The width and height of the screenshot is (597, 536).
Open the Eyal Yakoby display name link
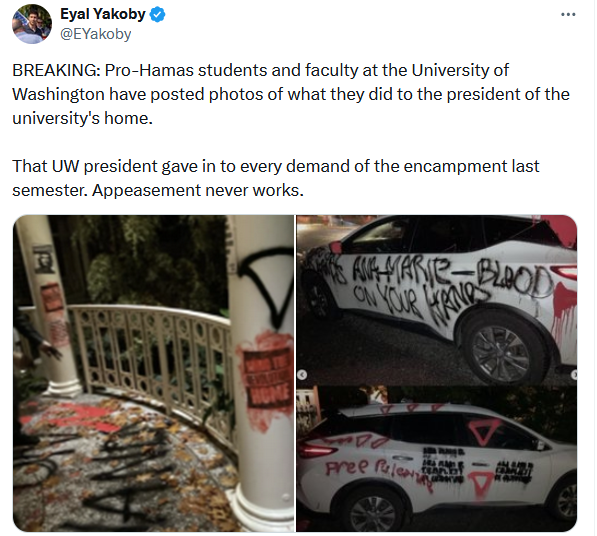[103, 14]
